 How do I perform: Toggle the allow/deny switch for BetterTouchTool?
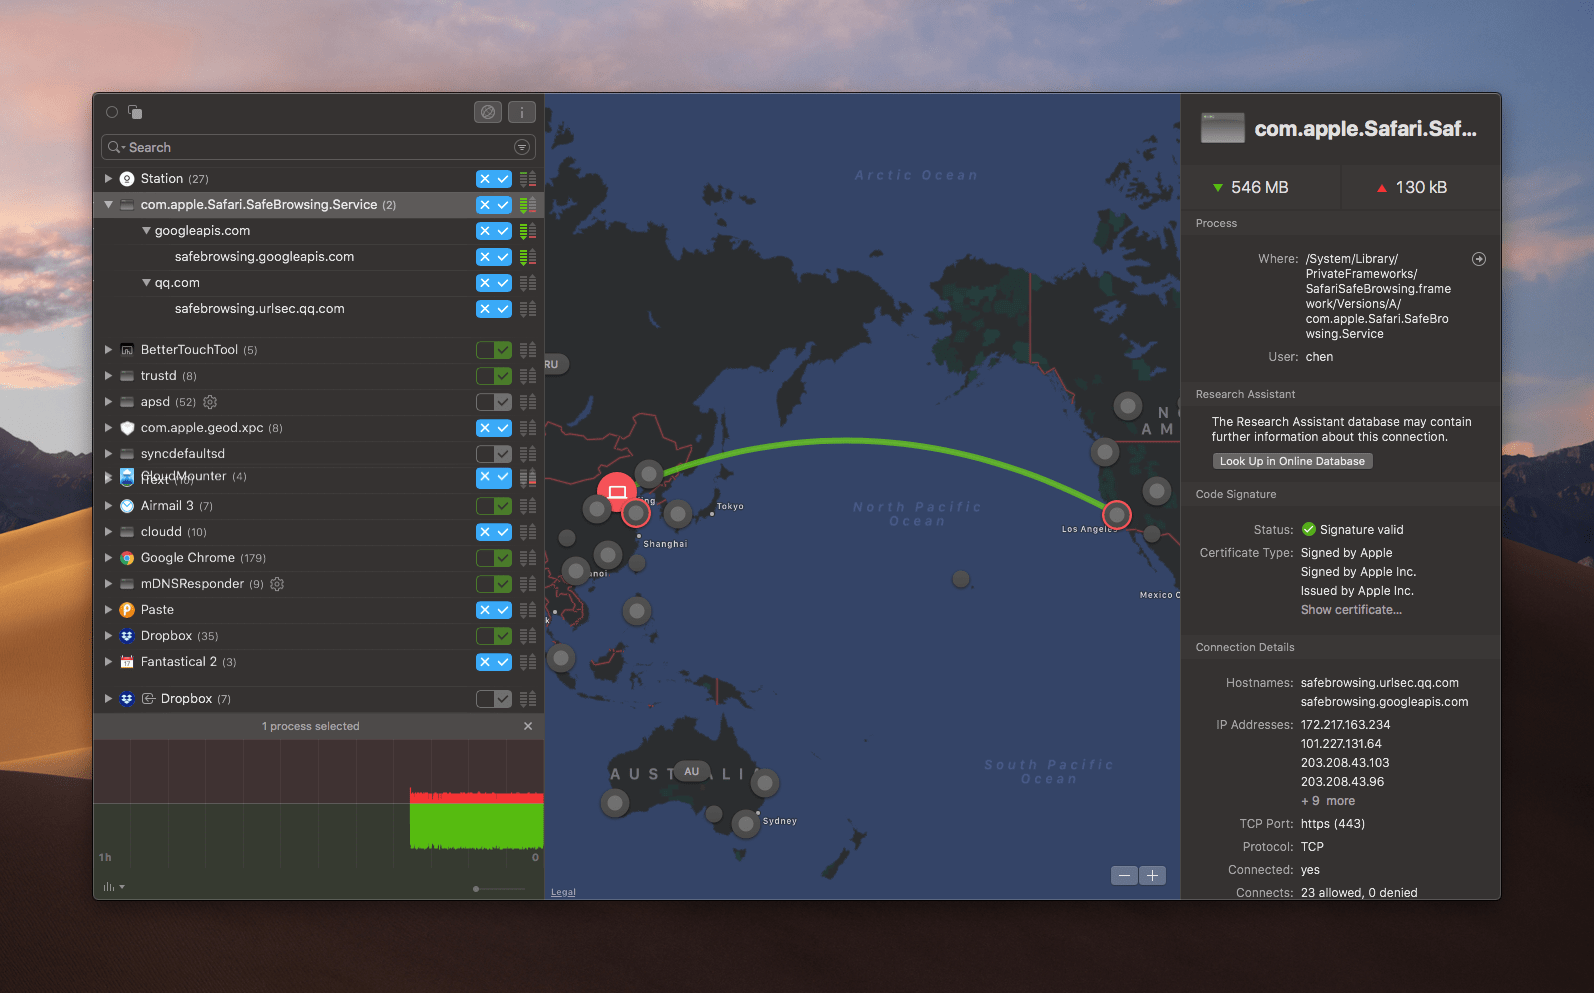click(x=494, y=350)
